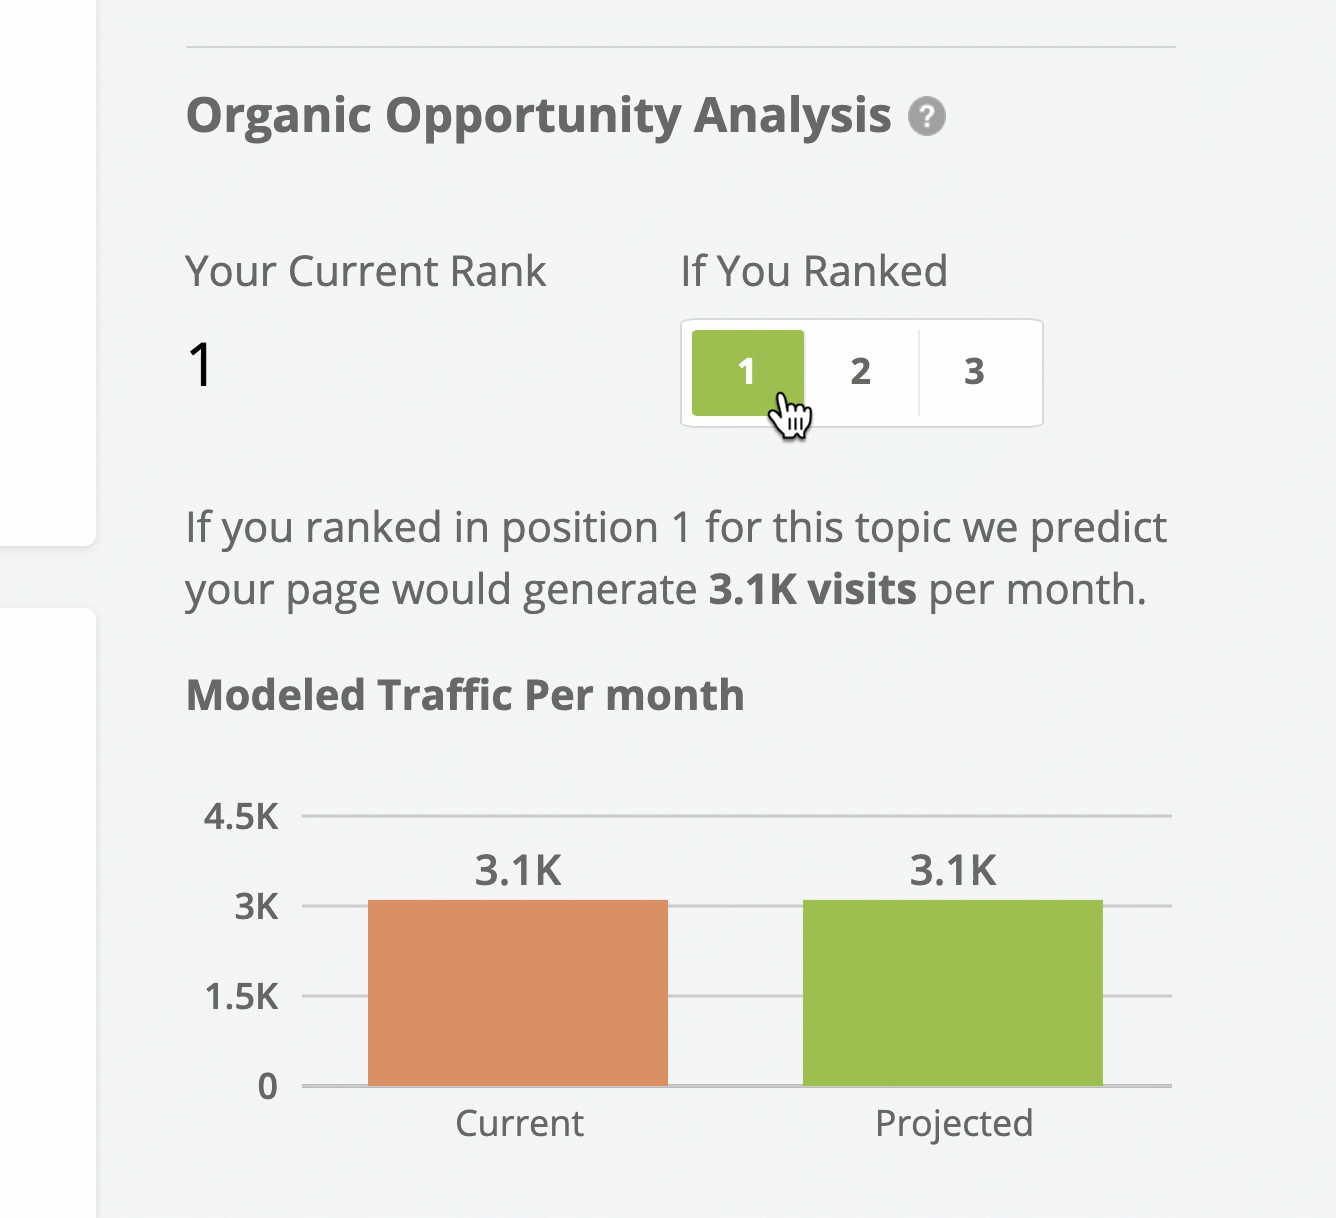Viewport: 1336px width, 1218px height.
Task: Open the Organic Opportunity Analysis help icon
Action: (927, 117)
